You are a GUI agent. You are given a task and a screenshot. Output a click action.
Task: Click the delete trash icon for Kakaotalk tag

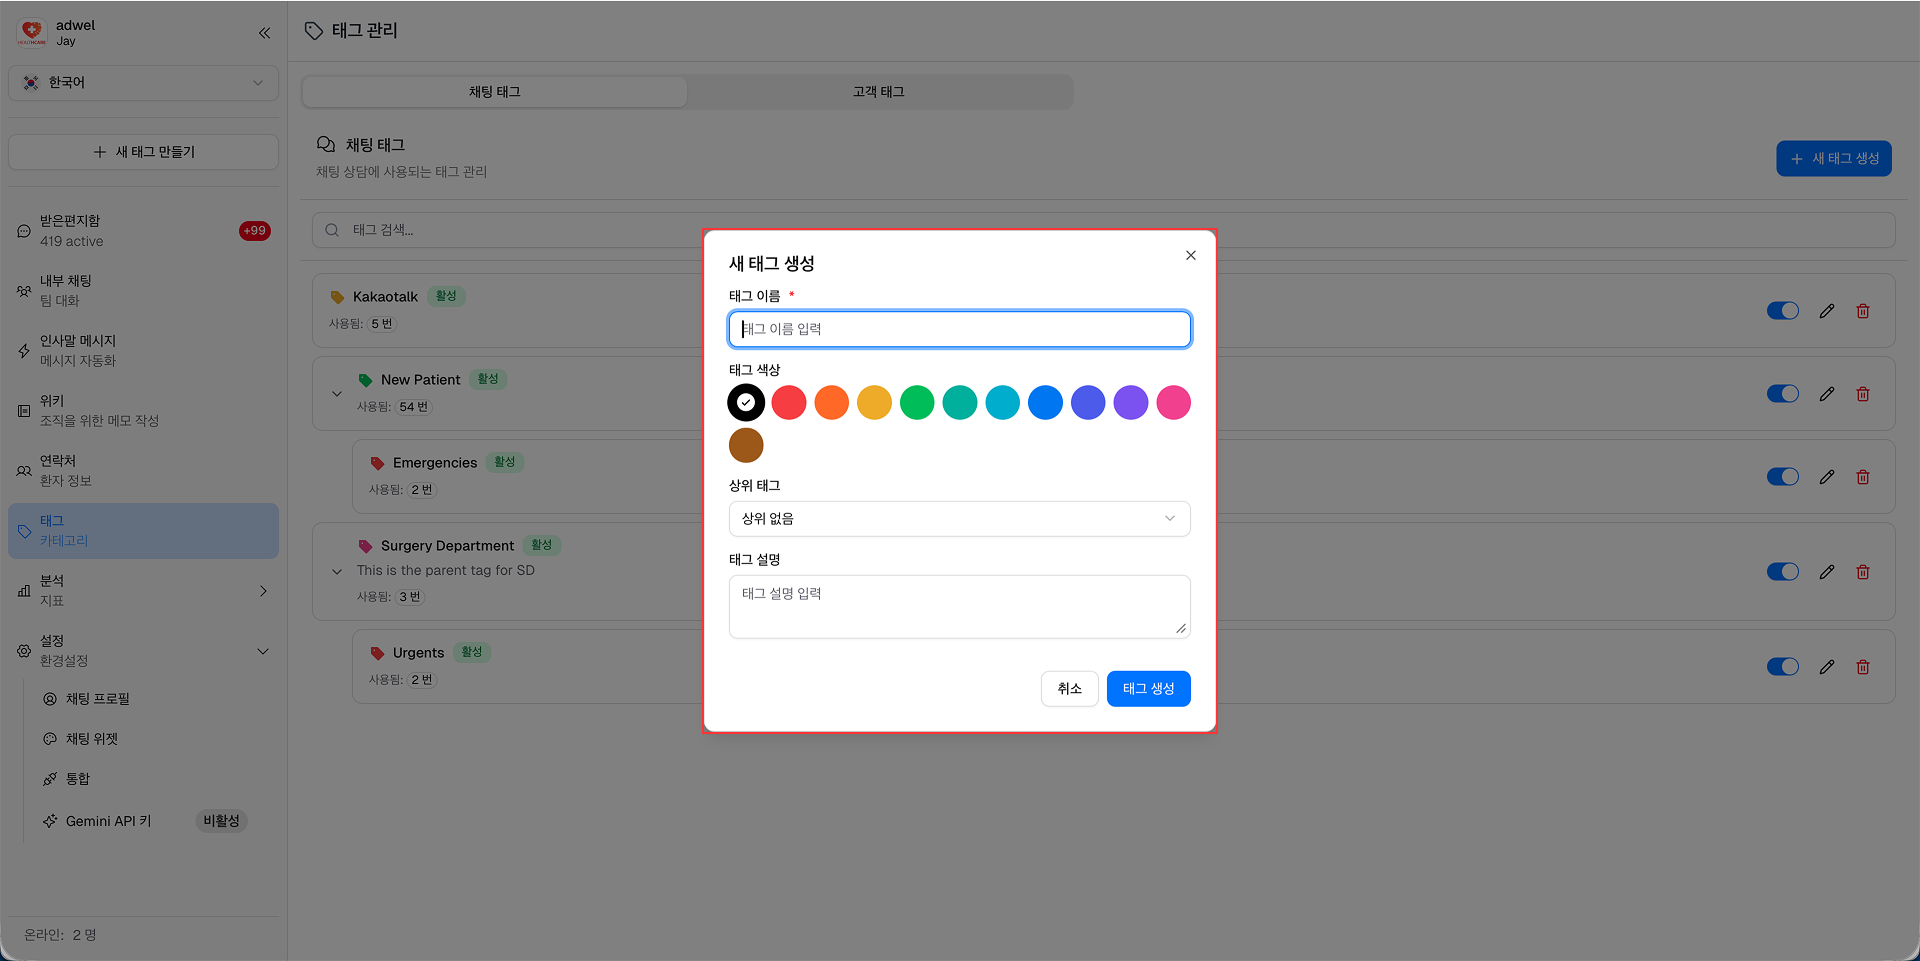point(1863,310)
